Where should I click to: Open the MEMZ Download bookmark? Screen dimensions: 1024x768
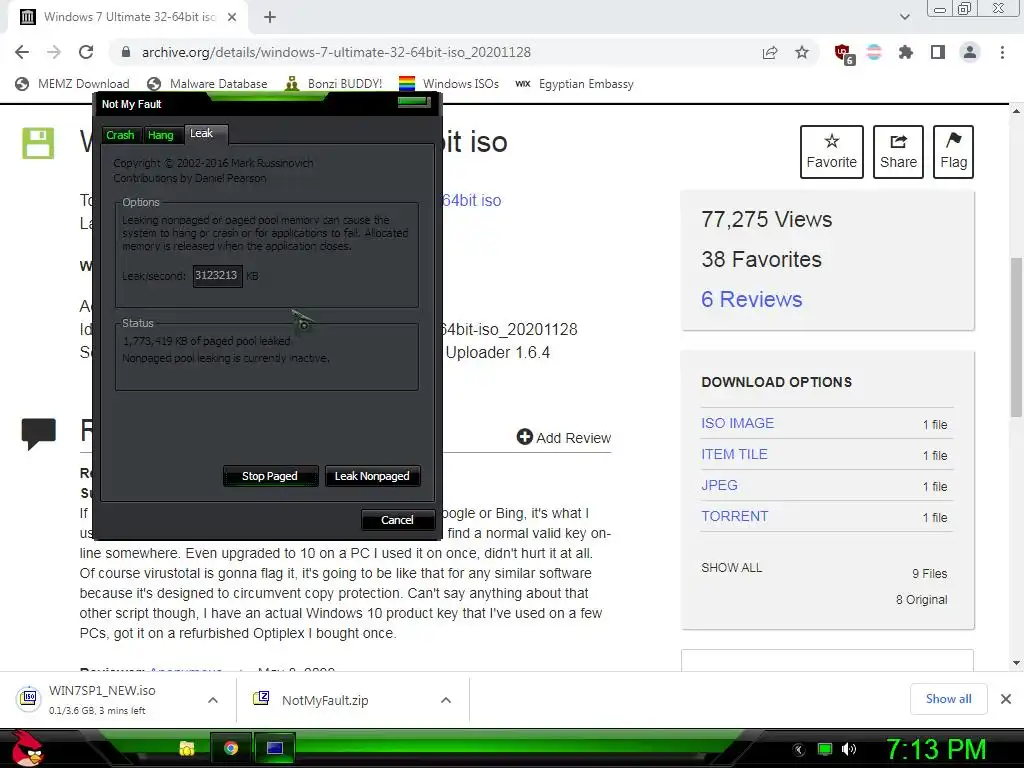click(x=72, y=84)
